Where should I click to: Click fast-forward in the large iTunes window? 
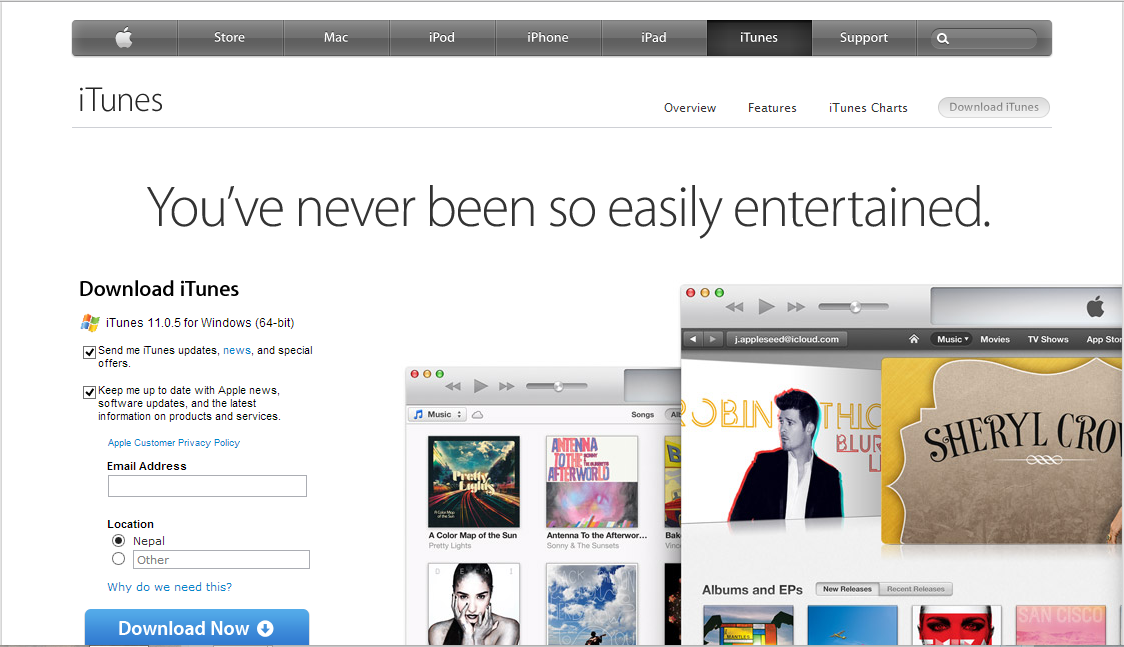point(796,307)
